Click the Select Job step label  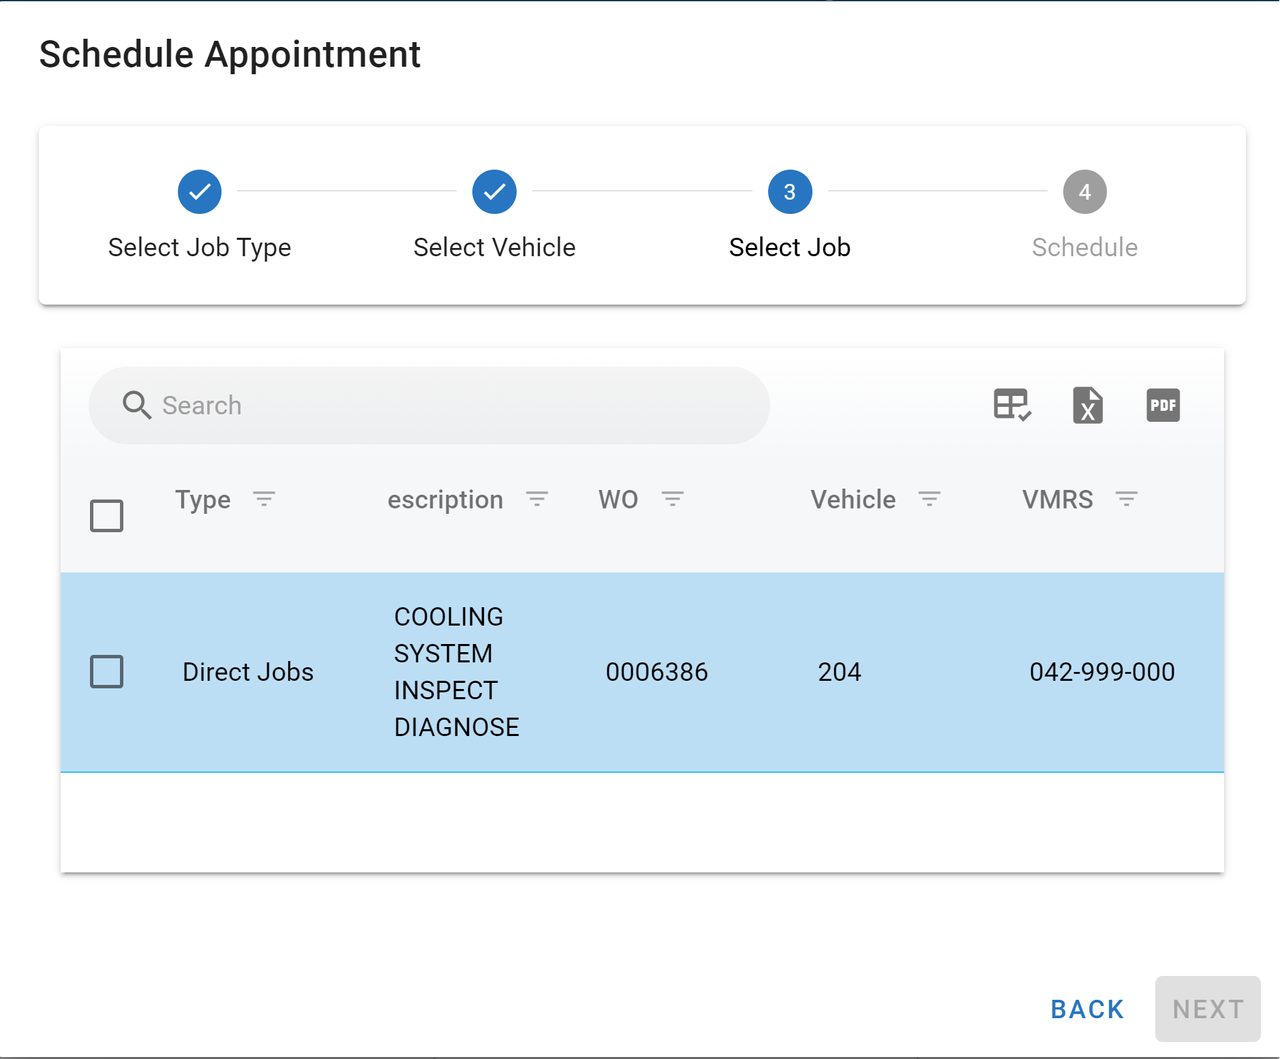[x=790, y=247]
